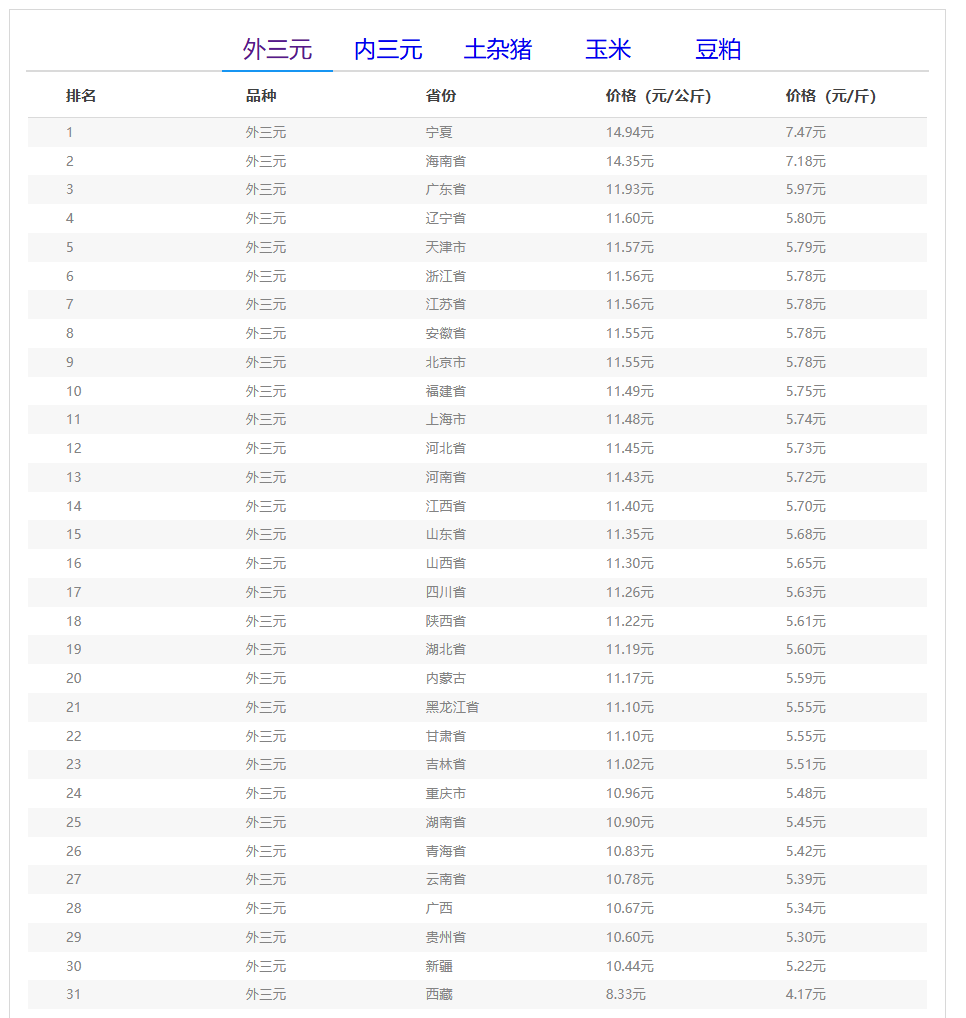Switch to the 玉米 tab
The width and height of the screenshot is (966, 1018).
[608, 49]
